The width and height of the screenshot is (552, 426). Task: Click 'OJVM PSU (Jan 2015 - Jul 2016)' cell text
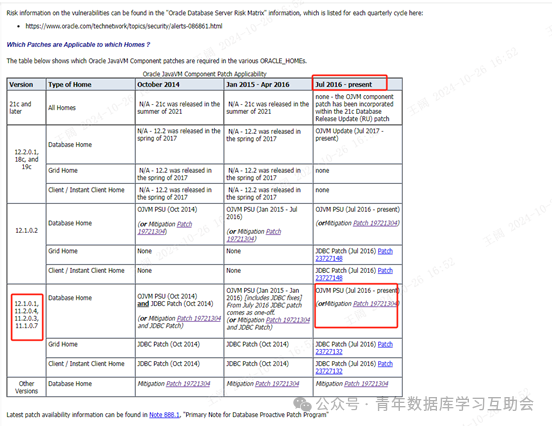coord(262,213)
